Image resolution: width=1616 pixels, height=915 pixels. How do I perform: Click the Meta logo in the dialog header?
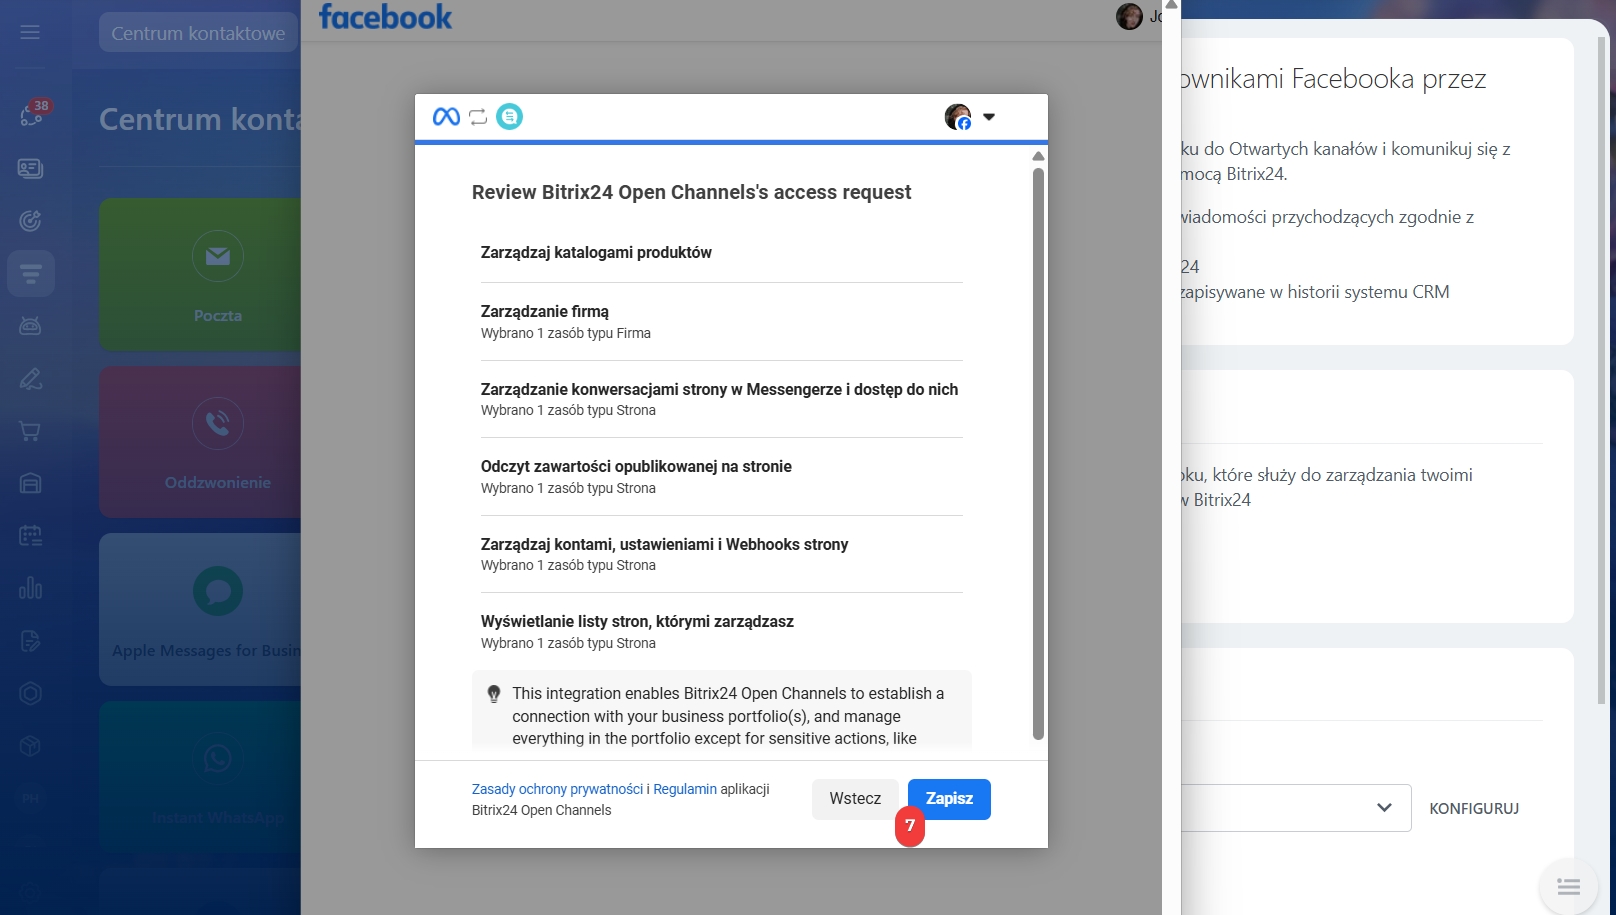[446, 117]
